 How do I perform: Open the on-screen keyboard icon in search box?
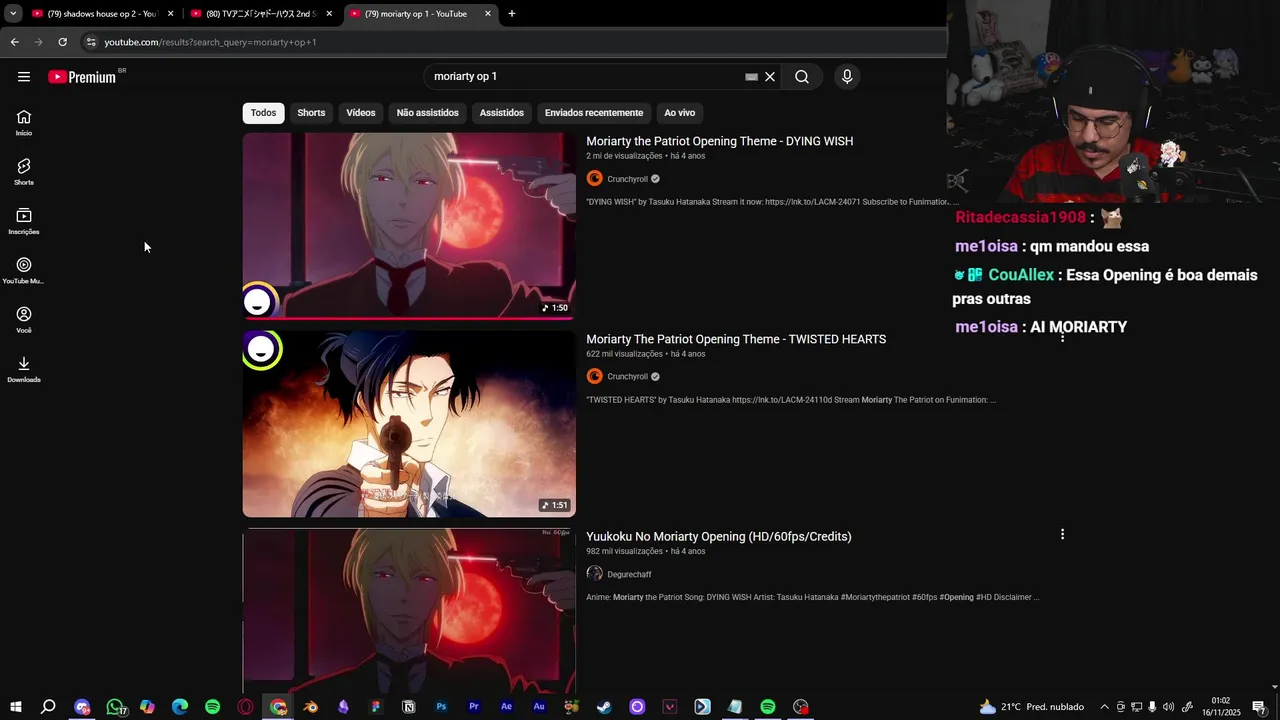(x=751, y=77)
